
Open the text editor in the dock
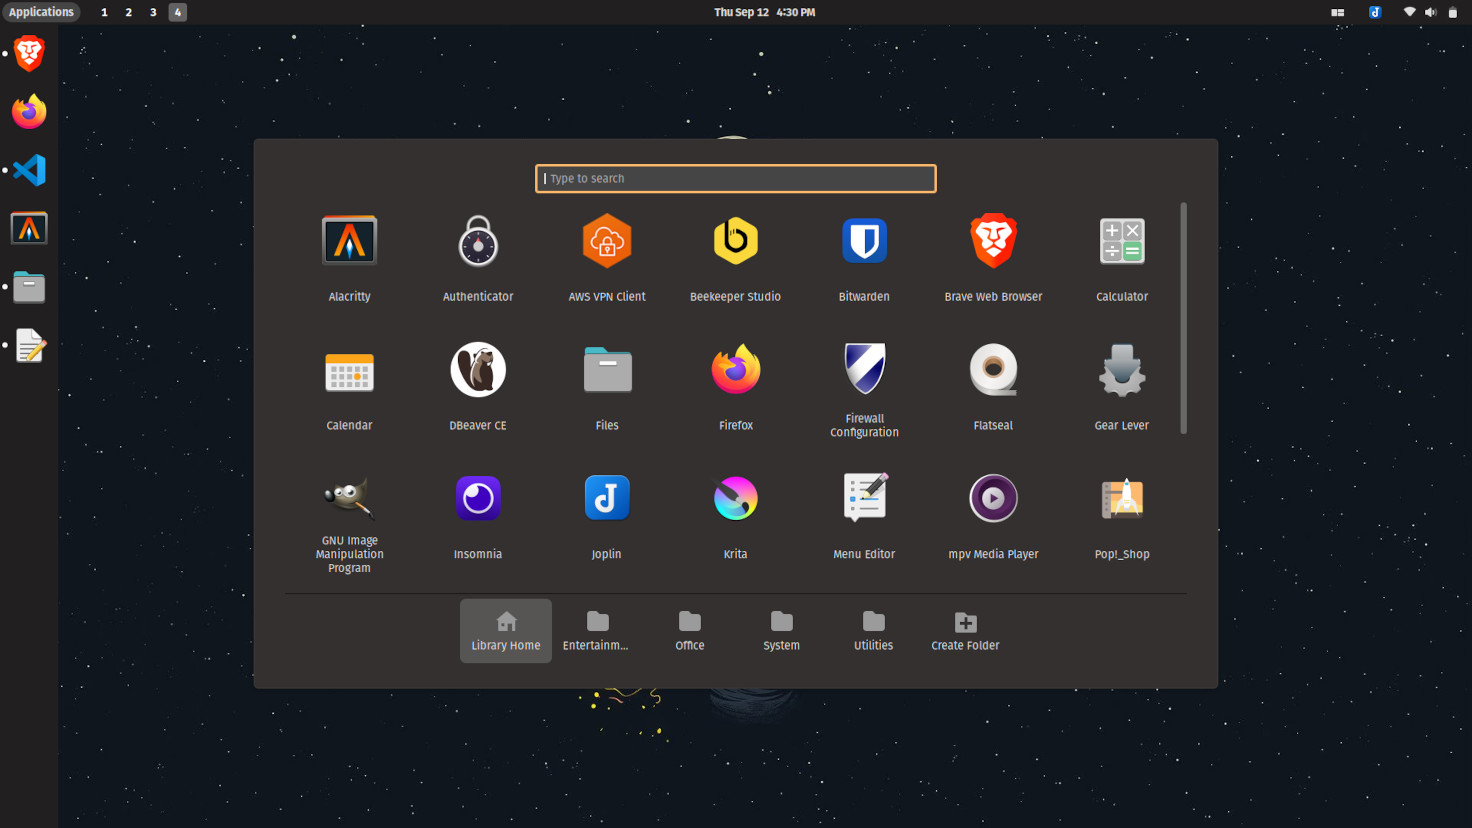pyautogui.click(x=29, y=346)
